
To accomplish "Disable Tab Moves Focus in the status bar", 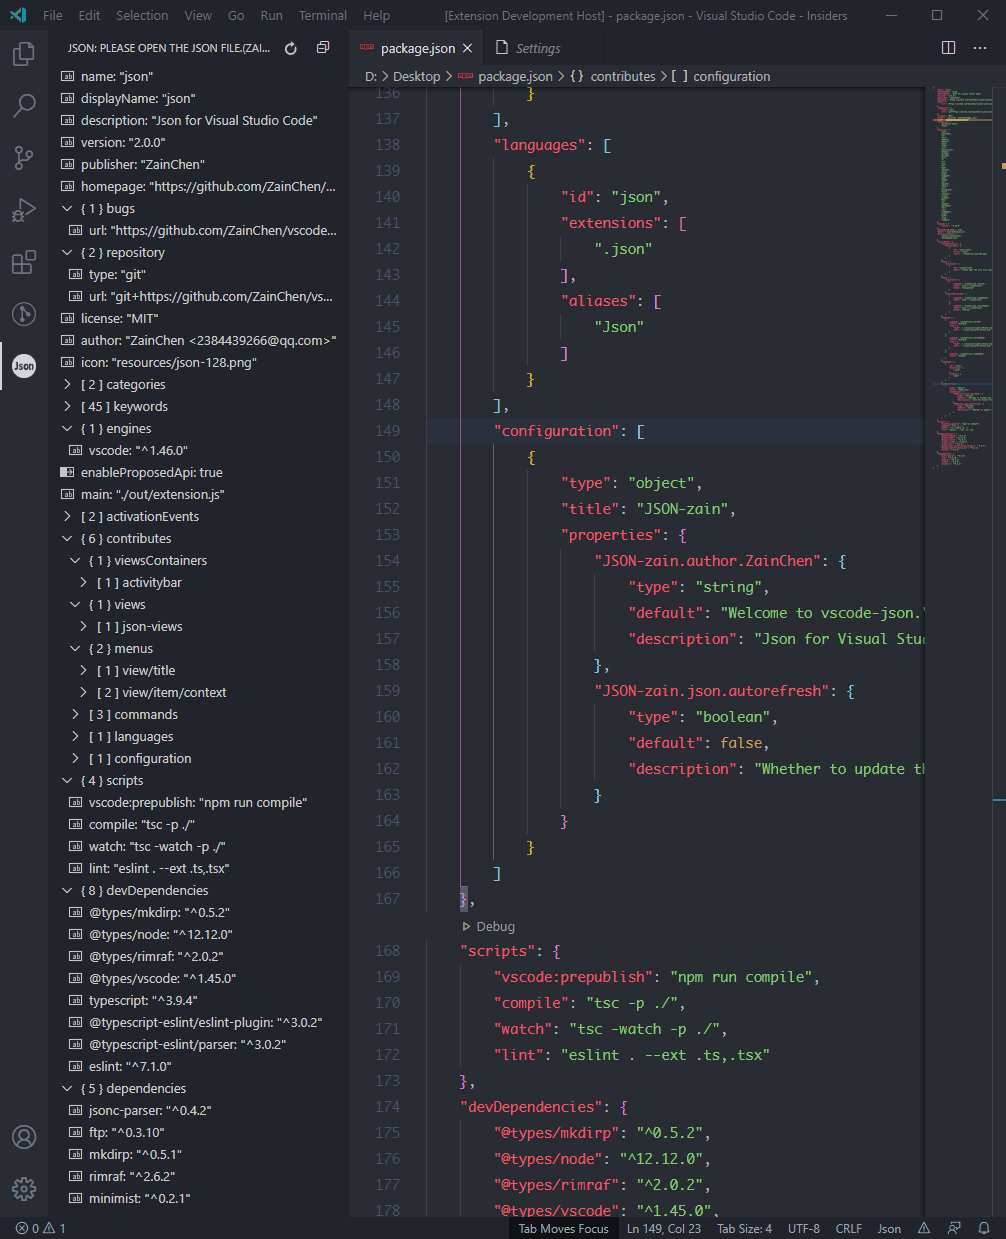I will click(563, 1227).
